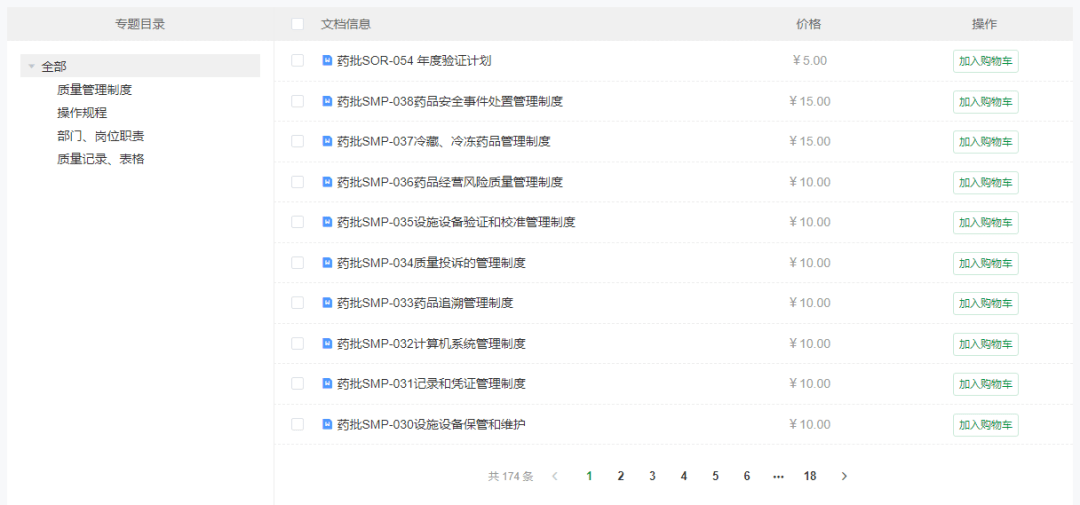Open document 药批SMP-038药品安全事件处置管理制度
1080x505 pixels.
click(x=450, y=101)
